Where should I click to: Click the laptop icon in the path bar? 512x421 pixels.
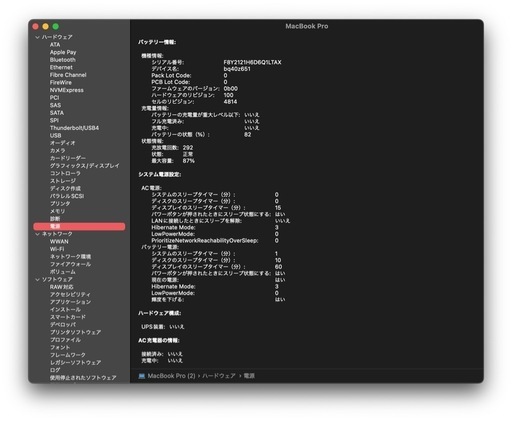[x=142, y=376]
